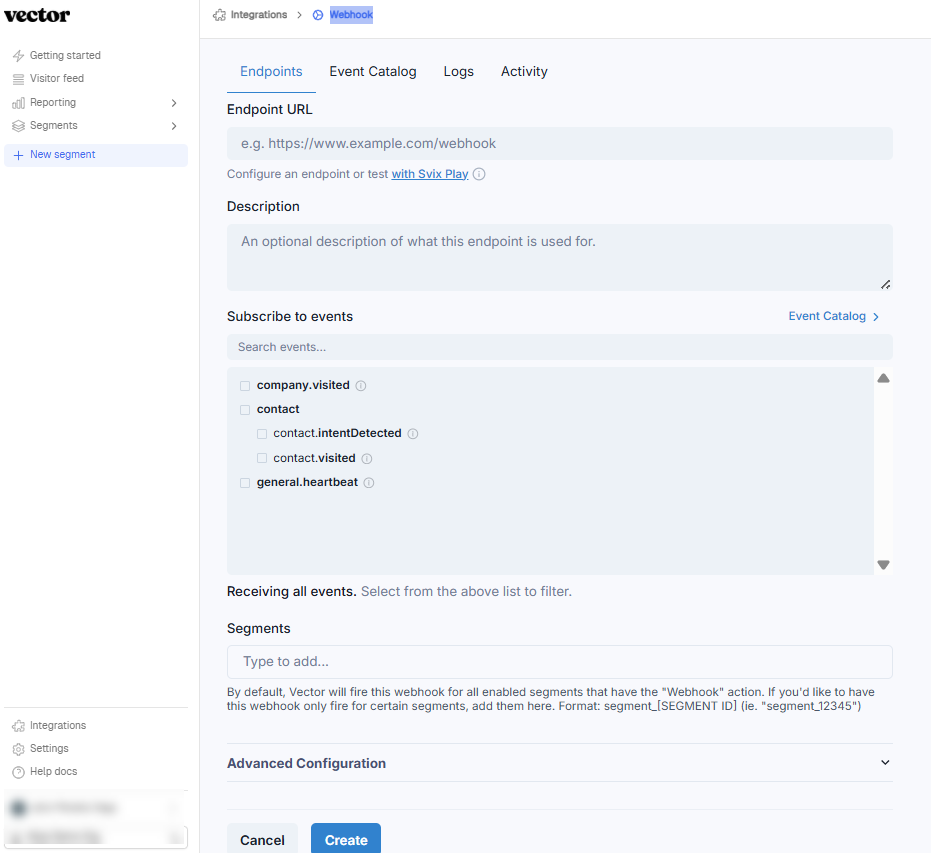Click the Segments layers icon
931x853 pixels.
(18, 126)
